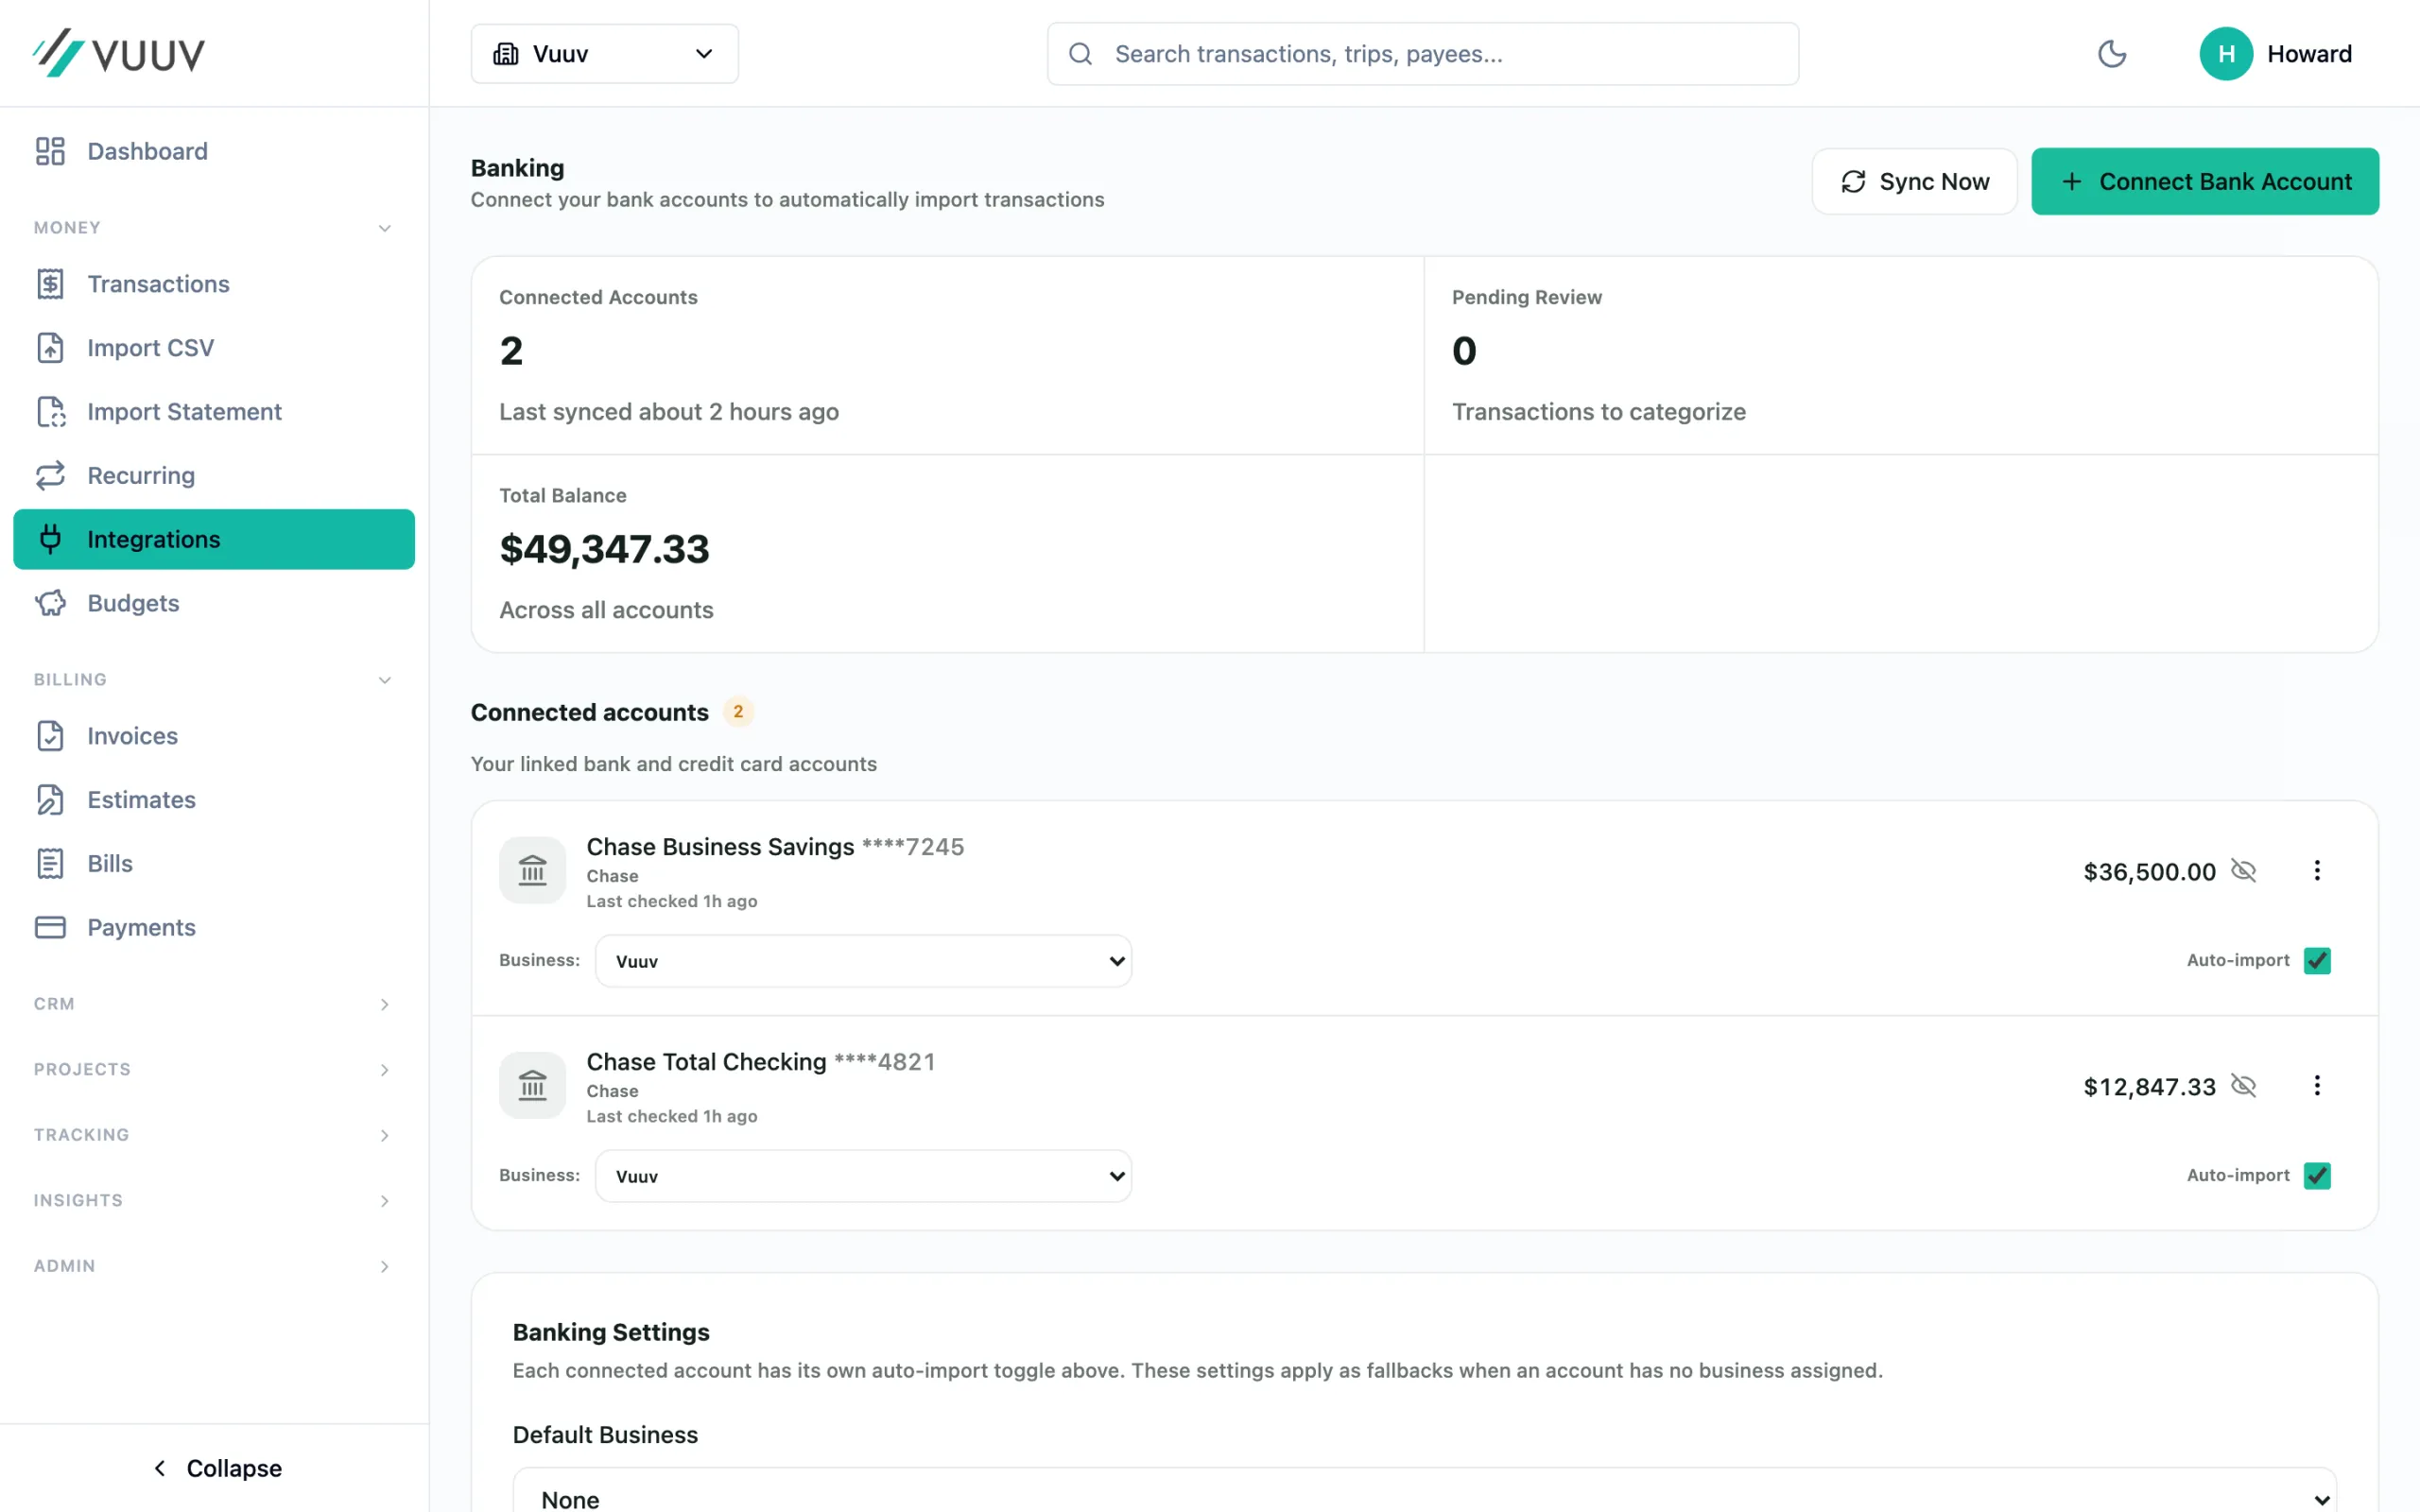The height and width of the screenshot is (1512, 2420).
Task: Focus the search transactions field
Action: 1422,54
